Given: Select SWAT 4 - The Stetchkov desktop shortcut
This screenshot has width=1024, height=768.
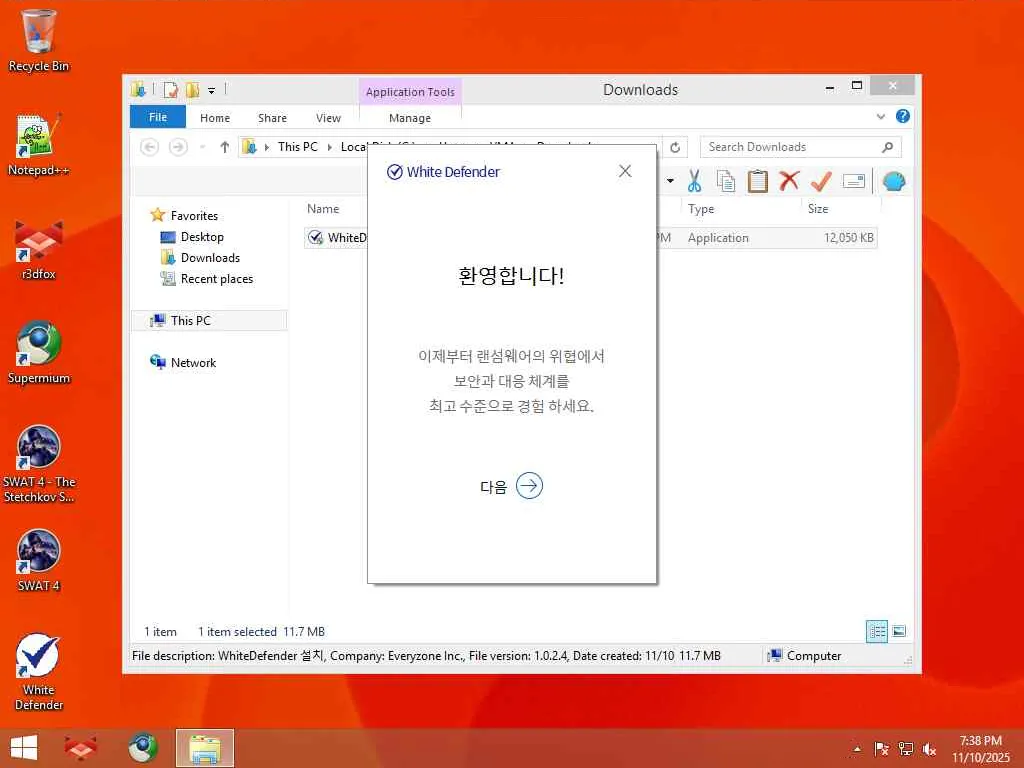Looking at the screenshot, I should pyautogui.click(x=39, y=464).
